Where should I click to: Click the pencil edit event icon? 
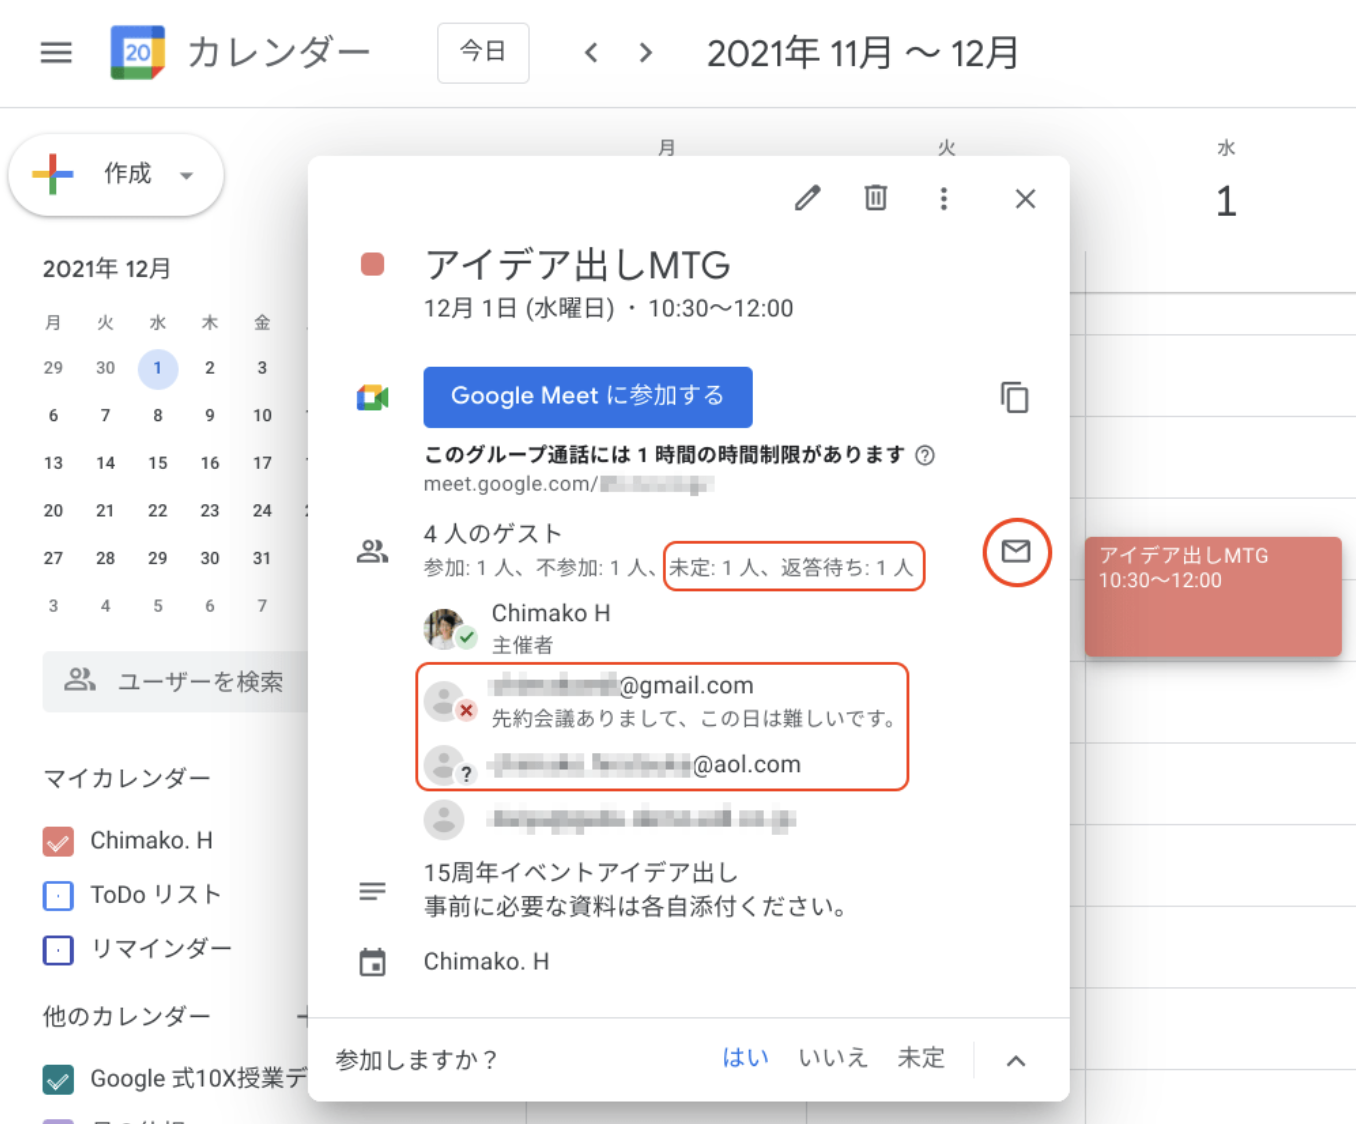pos(808,198)
